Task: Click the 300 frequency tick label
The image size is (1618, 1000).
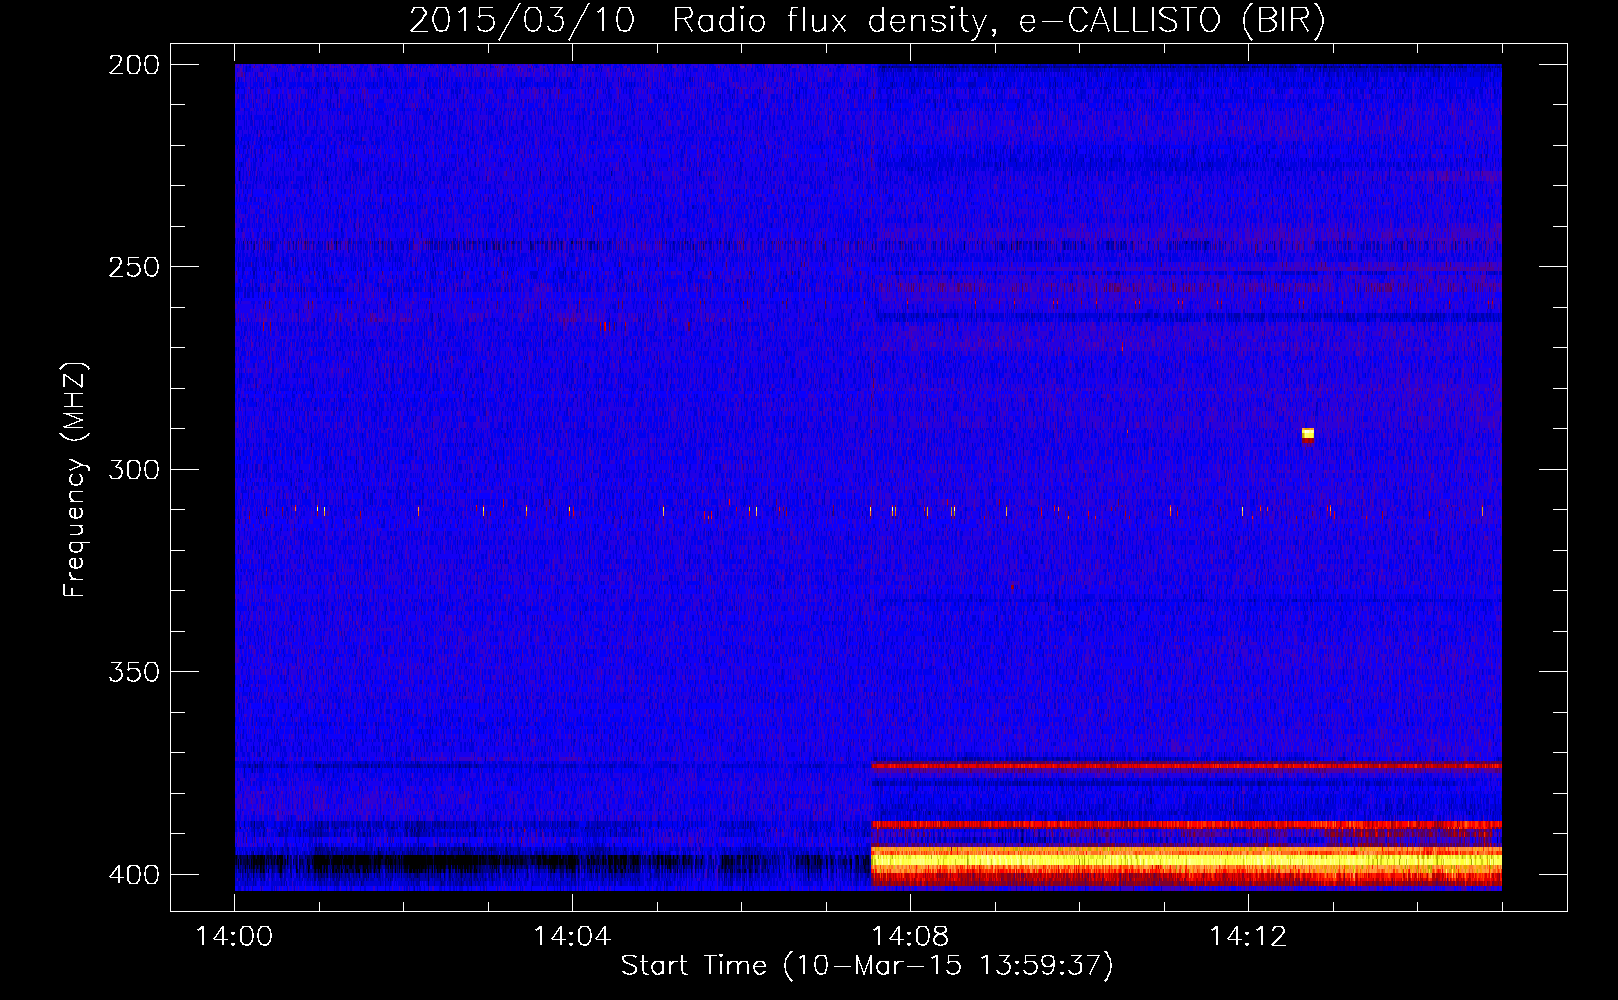Action: point(134,469)
